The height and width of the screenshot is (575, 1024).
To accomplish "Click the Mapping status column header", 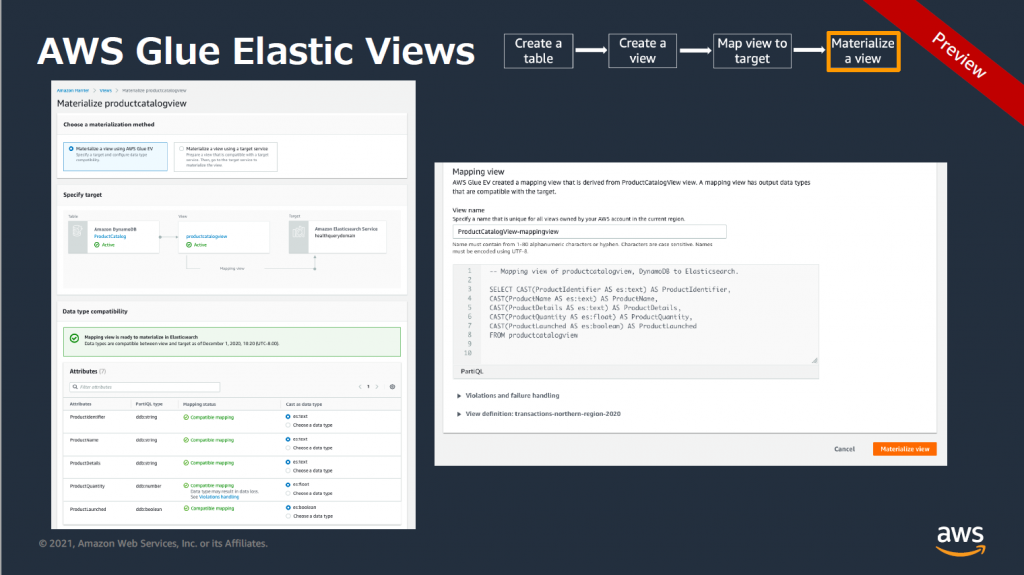I will click(199, 404).
